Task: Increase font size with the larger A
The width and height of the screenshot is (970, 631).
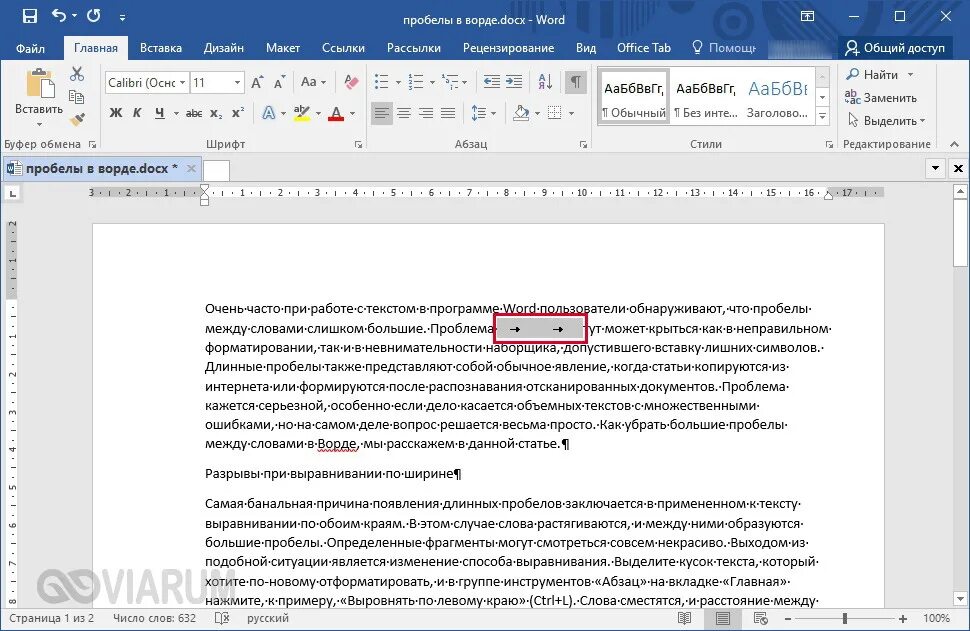Action: (x=257, y=82)
